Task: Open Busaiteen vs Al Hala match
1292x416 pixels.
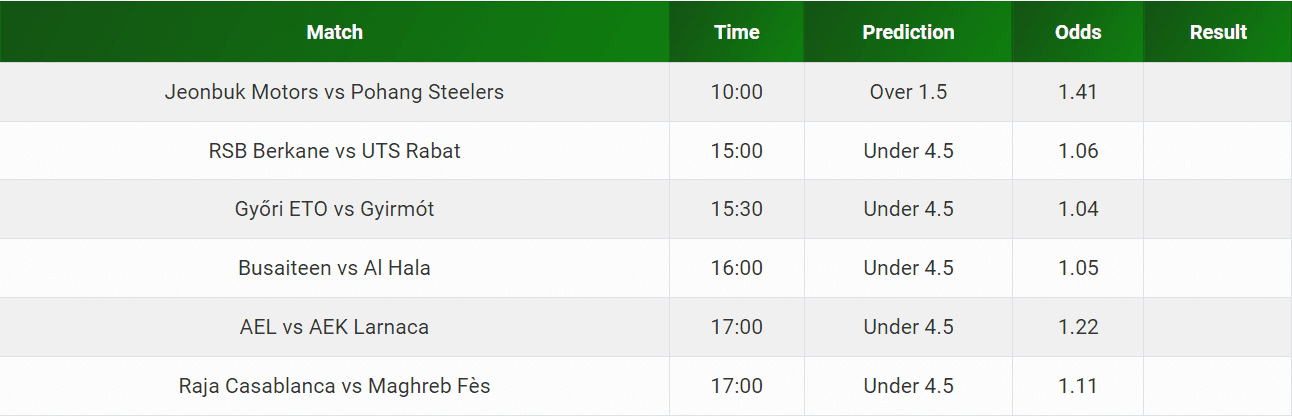Action: pos(334,268)
